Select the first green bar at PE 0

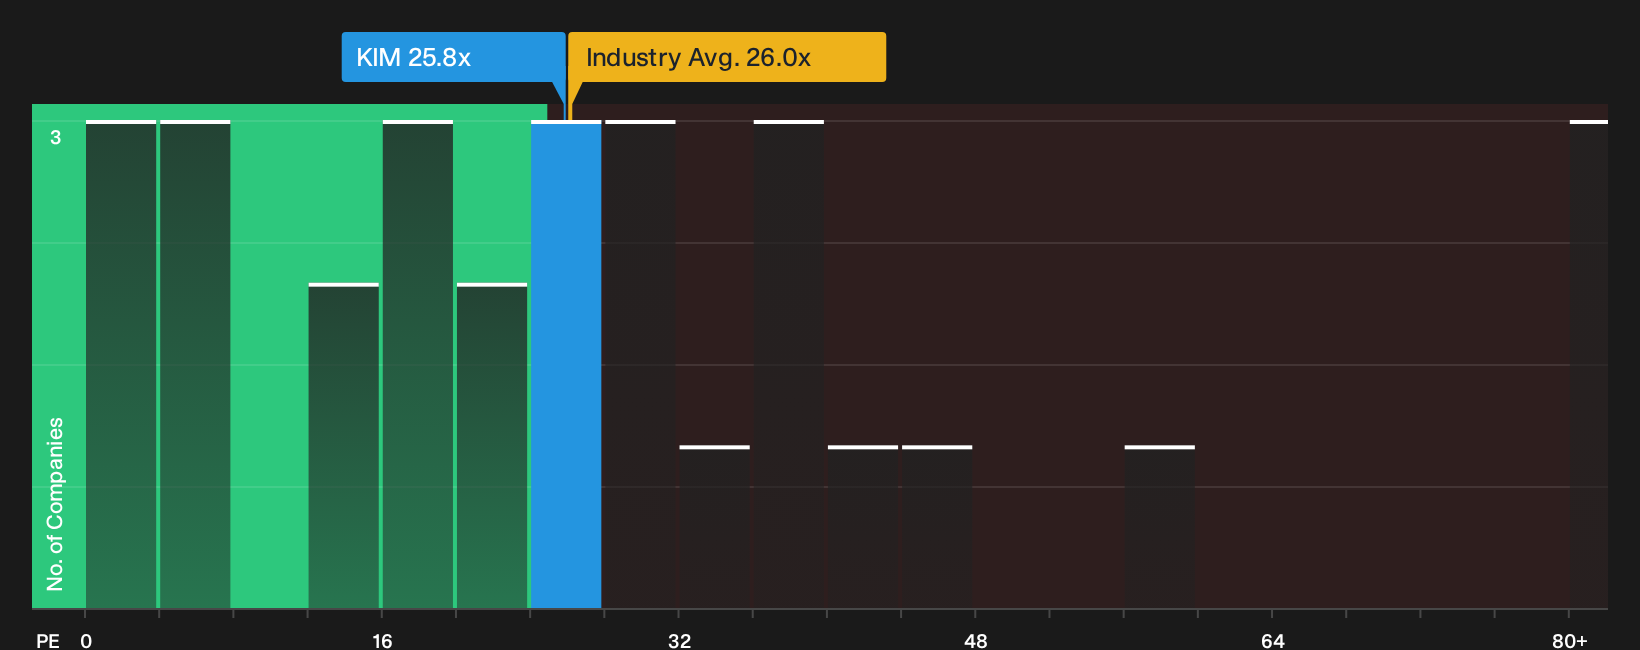coord(121,365)
